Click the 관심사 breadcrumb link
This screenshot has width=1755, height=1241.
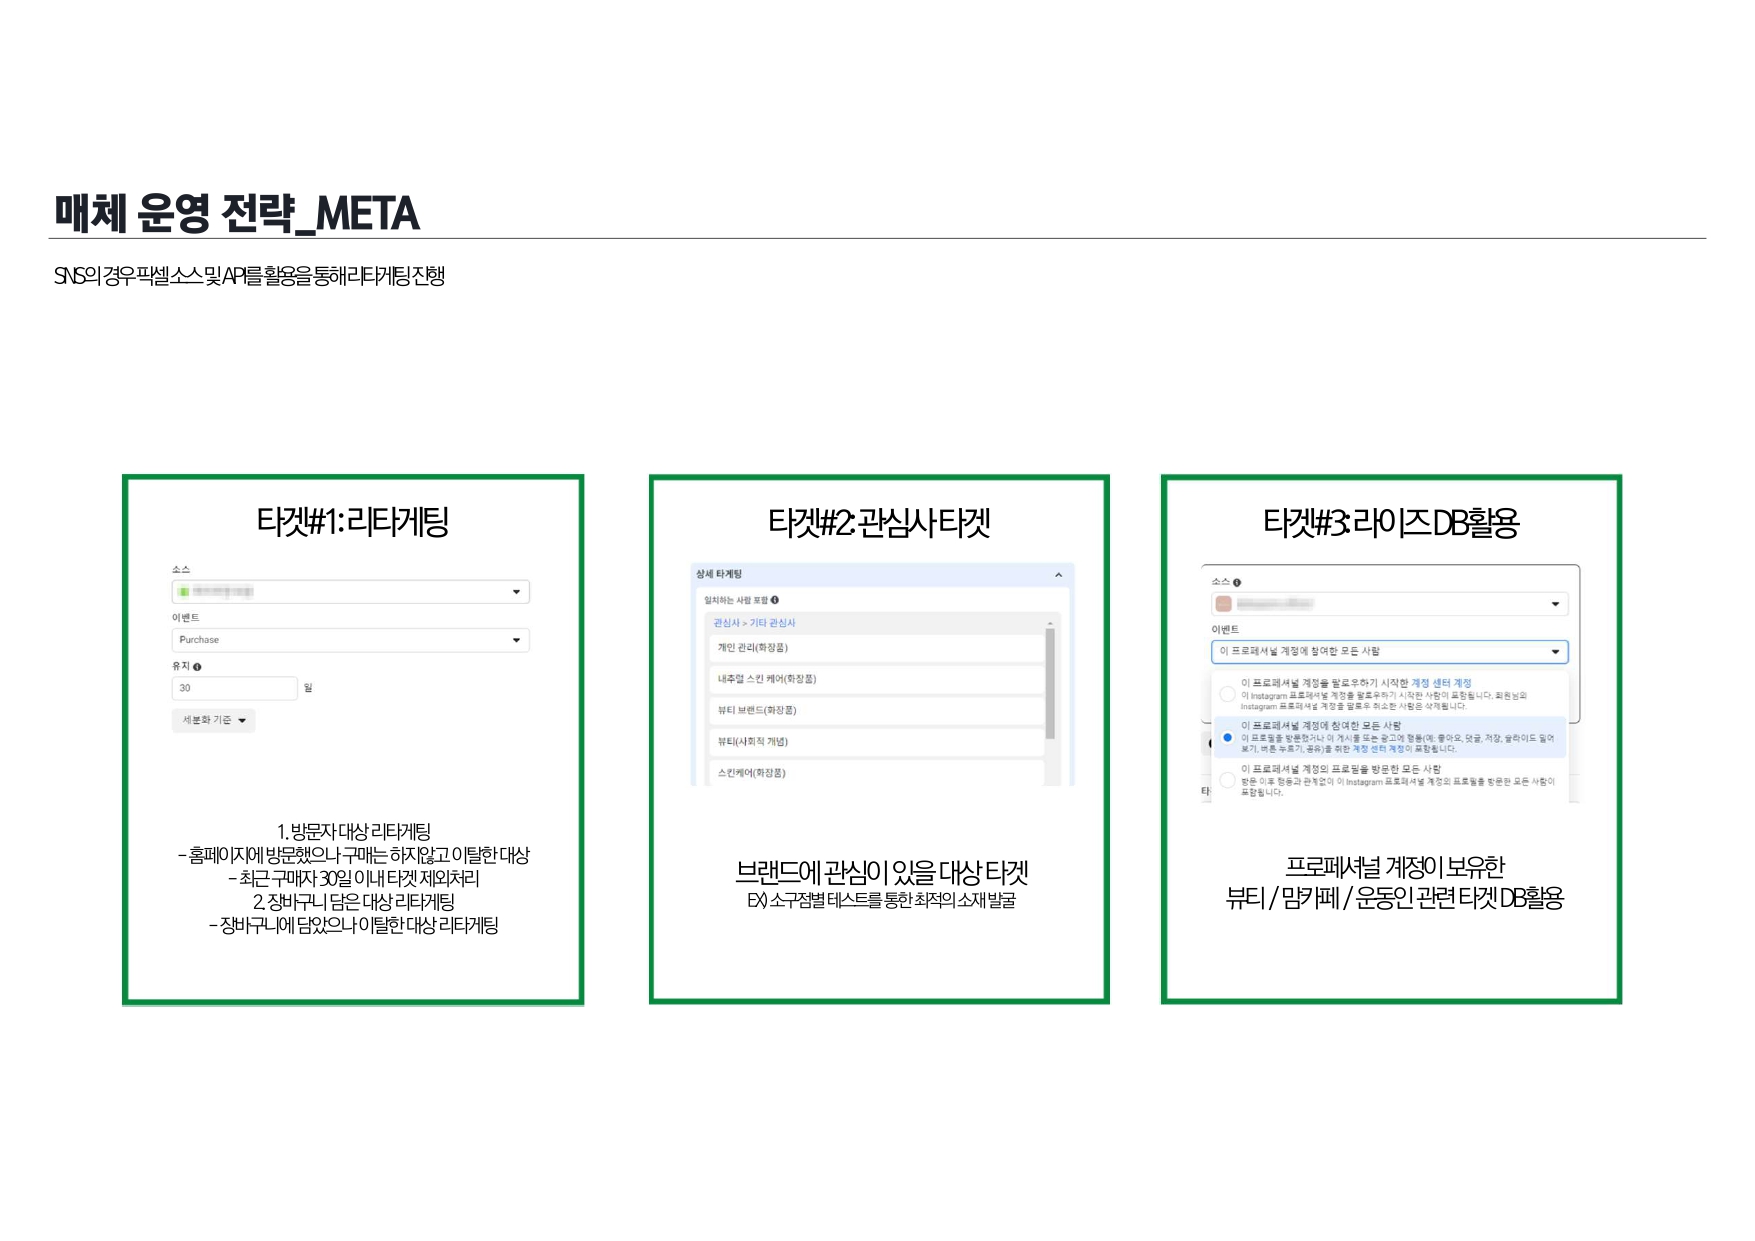[x=726, y=623]
